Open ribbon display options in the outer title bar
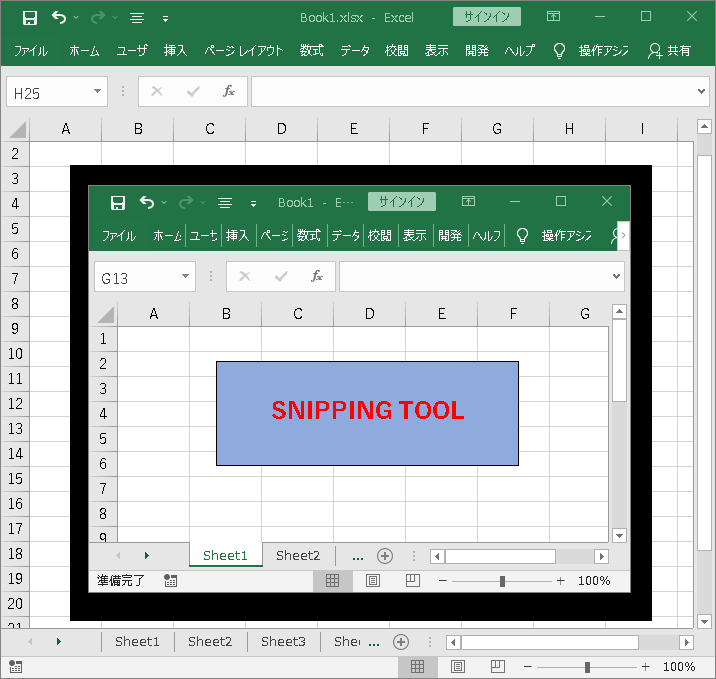This screenshot has width=716, height=679. tap(553, 16)
